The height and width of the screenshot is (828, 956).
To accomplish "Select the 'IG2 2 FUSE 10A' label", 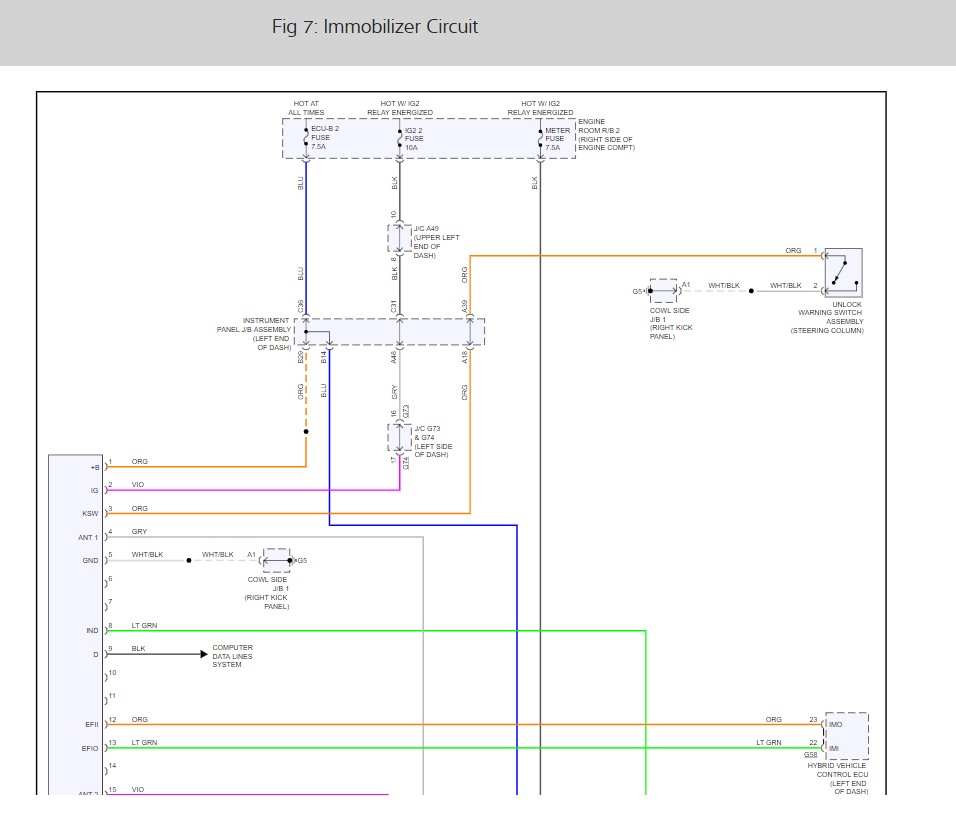I will tap(413, 139).
